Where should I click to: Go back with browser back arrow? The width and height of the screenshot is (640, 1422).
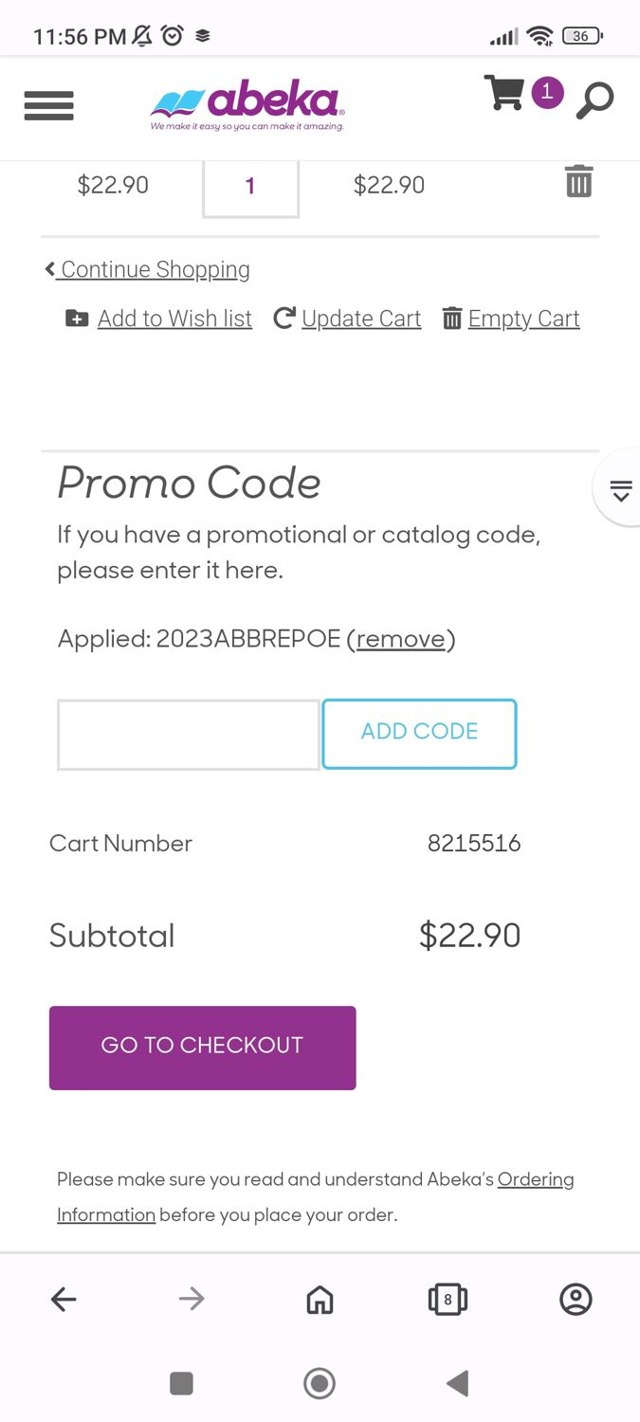coord(64,1299)
